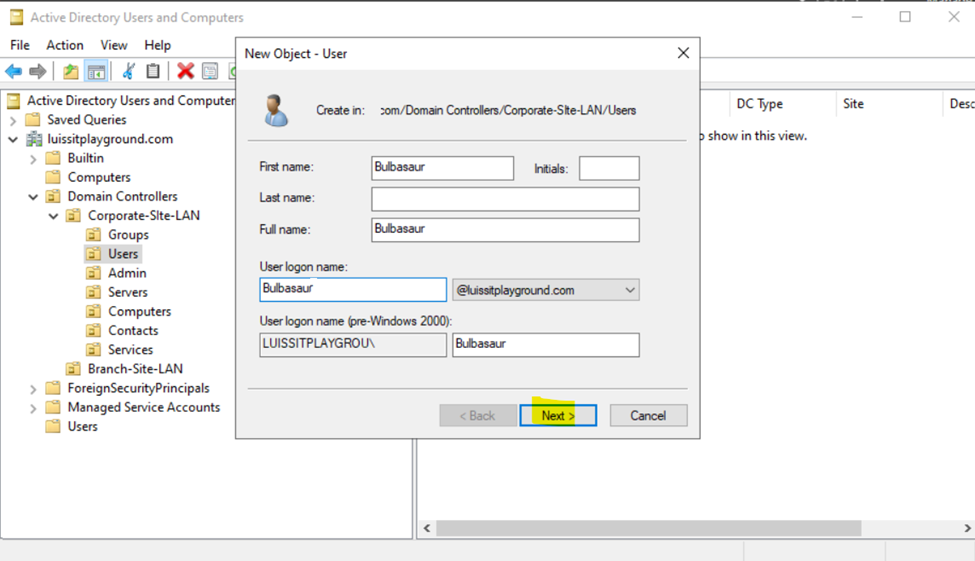Screen dimensions: 975x561
Task: Select the highlighted Users OU under Corporate-SIte-LAN
Action: pyautogui.click(x=123, y=254)
